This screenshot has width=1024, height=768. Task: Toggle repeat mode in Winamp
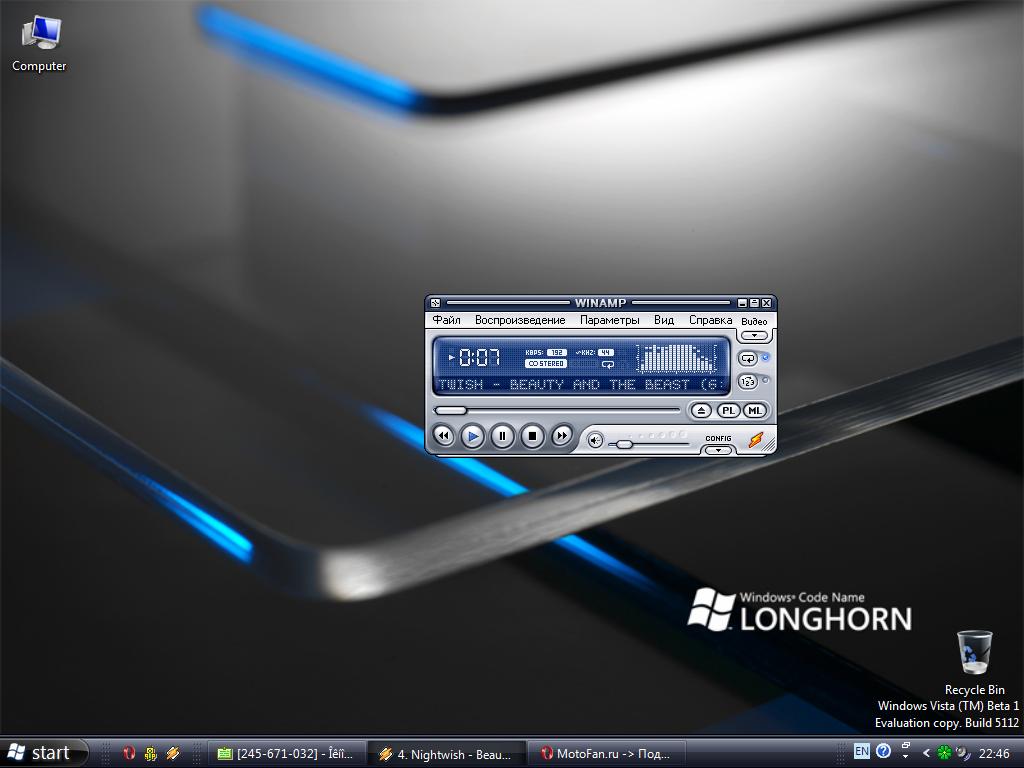[x=748, y=359]
